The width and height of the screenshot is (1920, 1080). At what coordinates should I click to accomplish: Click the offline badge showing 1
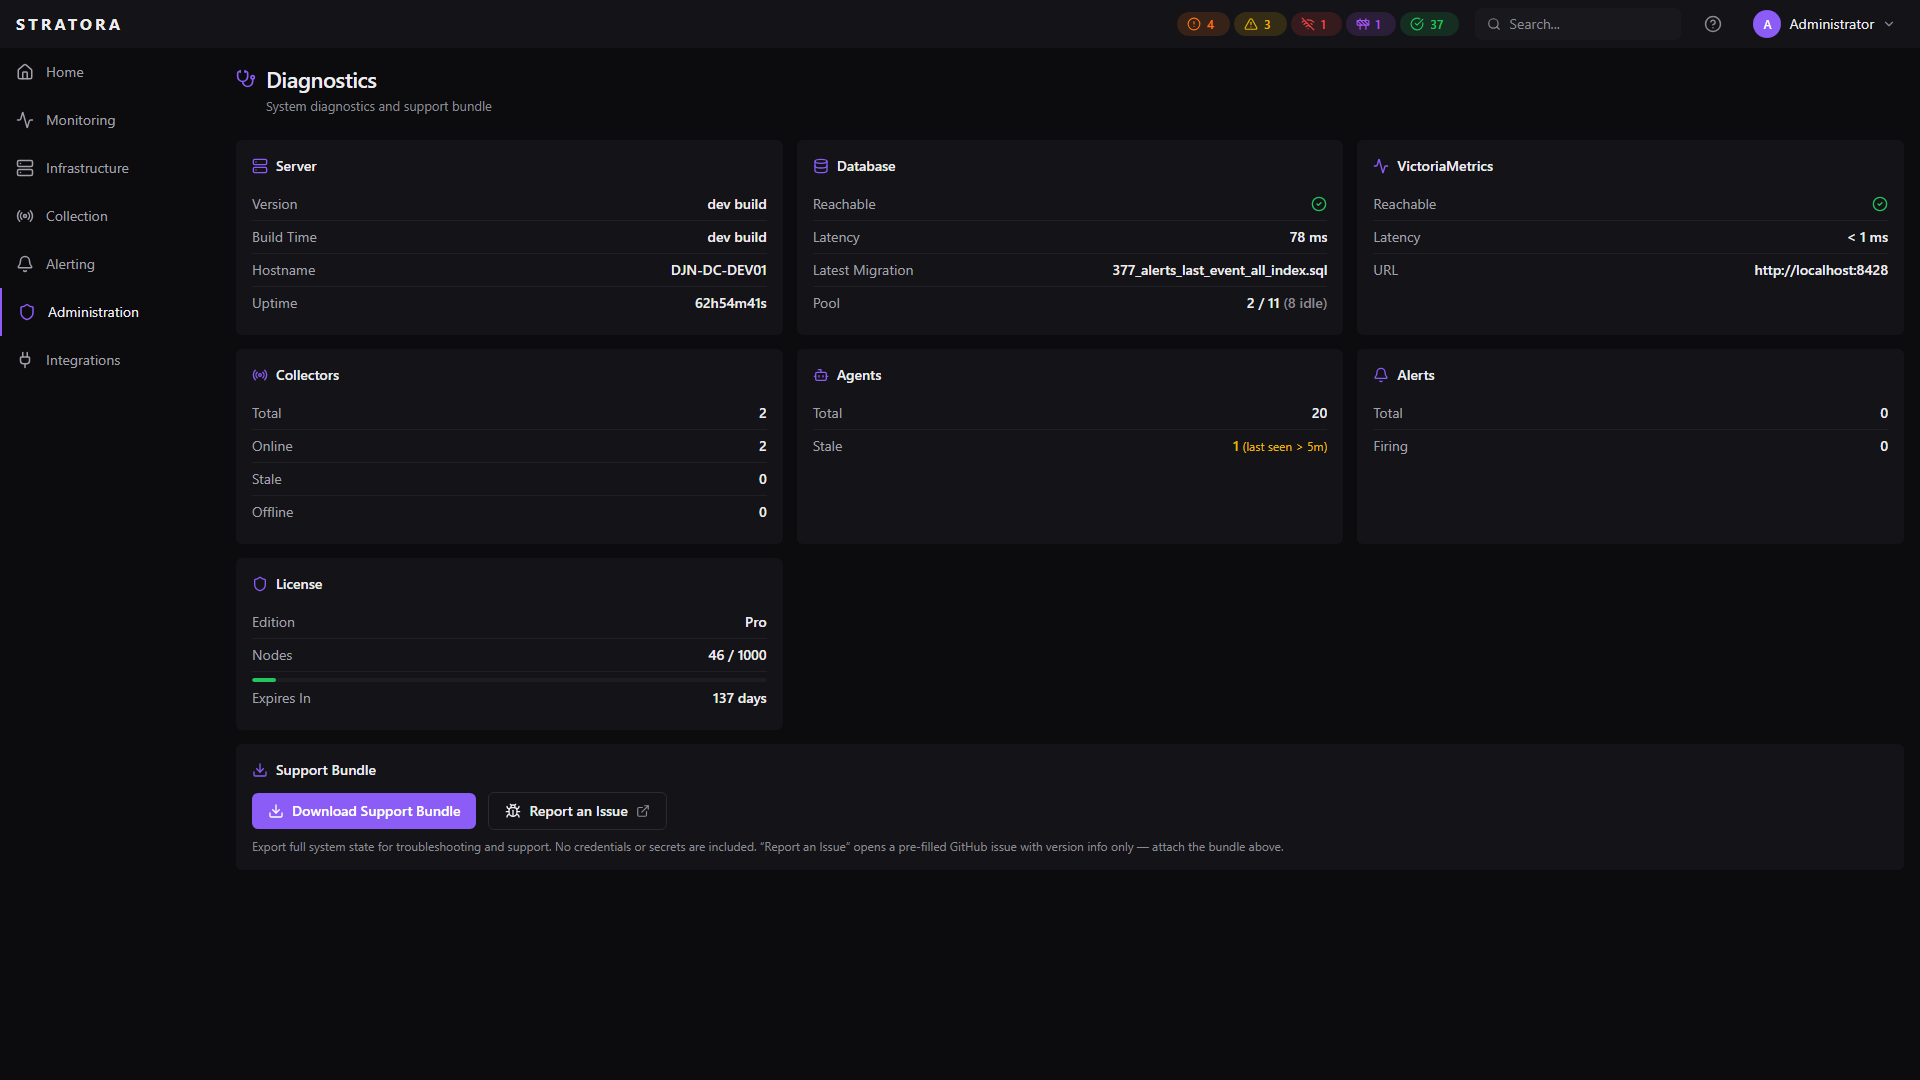[x=1315, y=24]
